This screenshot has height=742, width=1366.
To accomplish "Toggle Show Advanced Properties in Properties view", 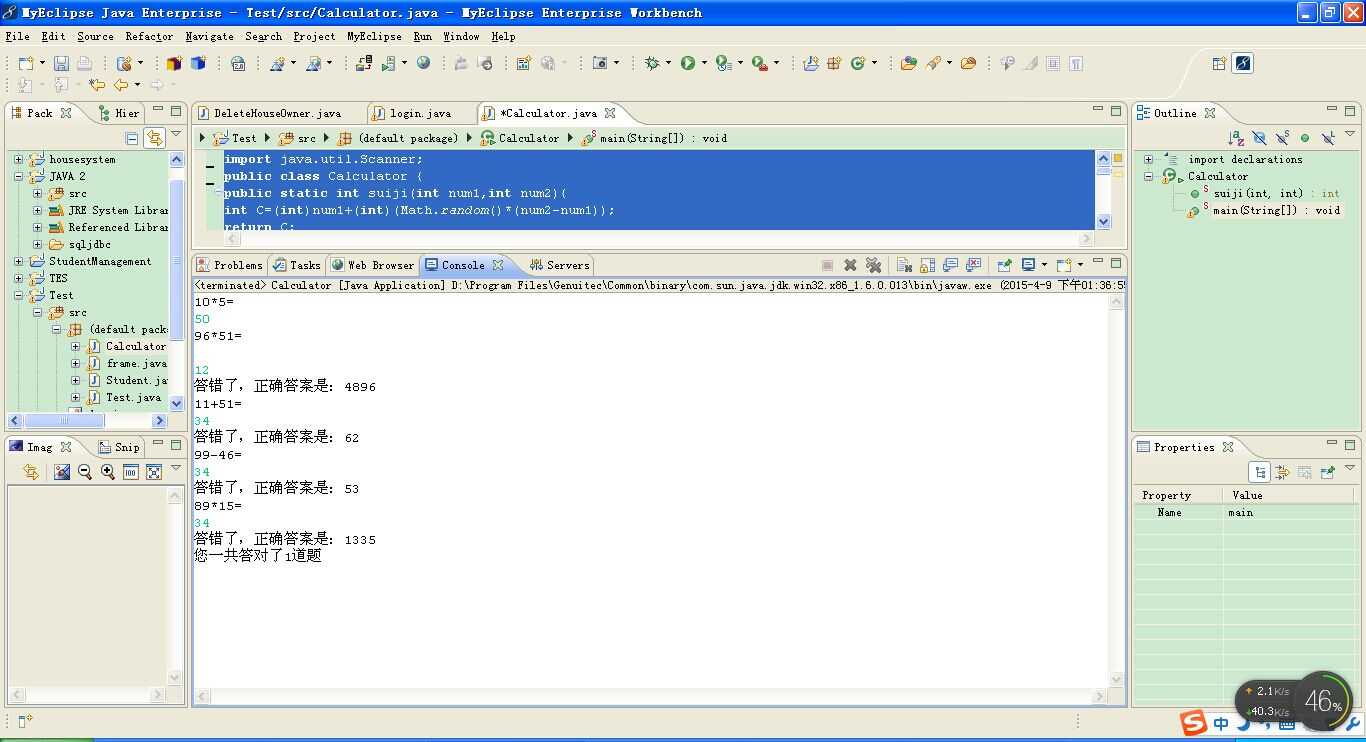I will coord(1282,472).
